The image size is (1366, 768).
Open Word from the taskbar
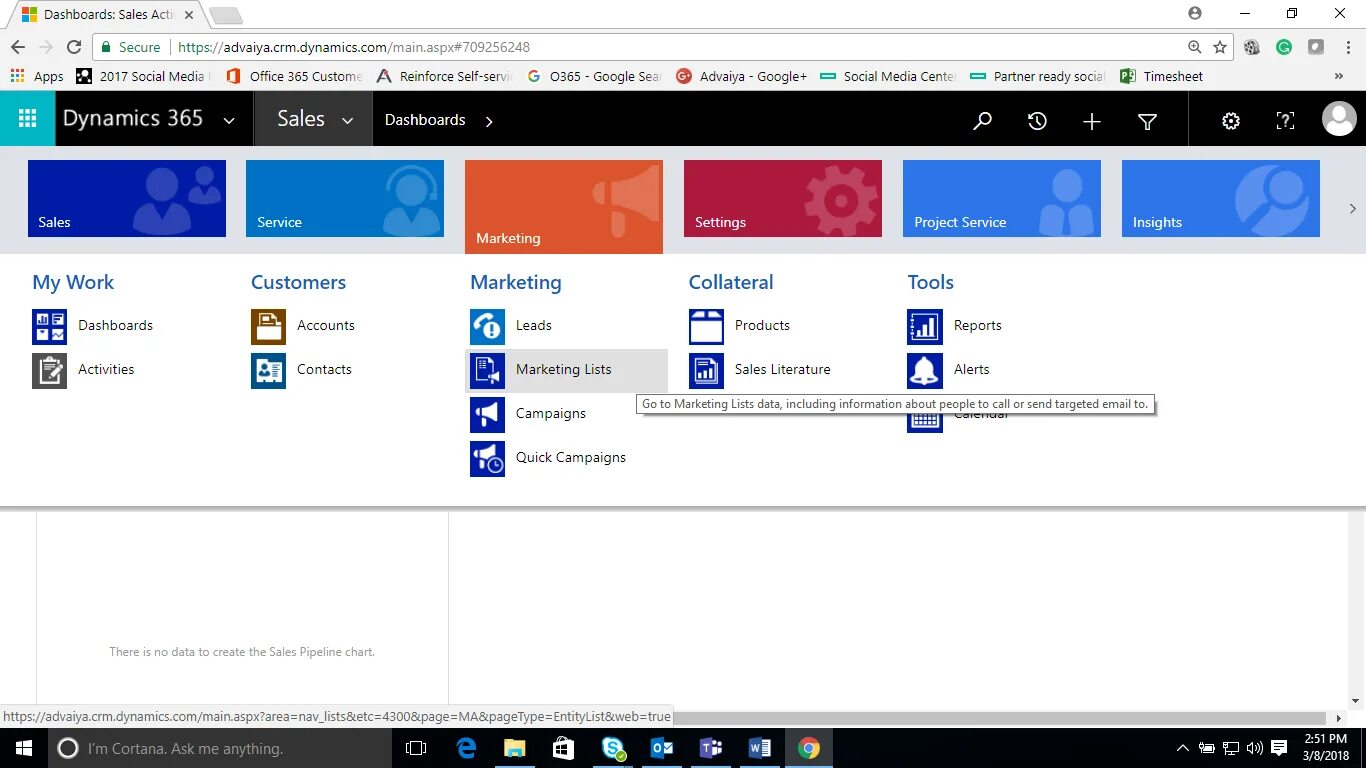(759, 748)
